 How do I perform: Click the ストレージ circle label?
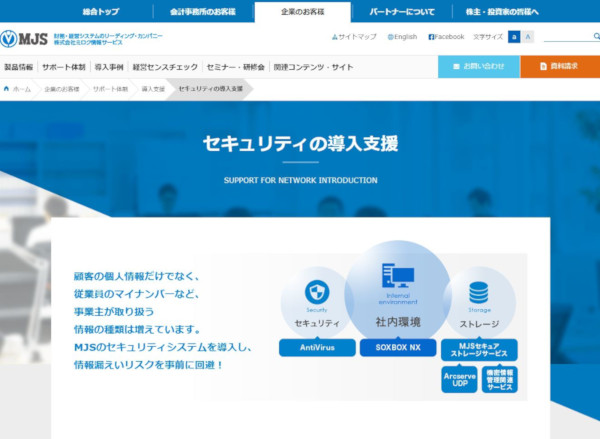point(479,324)
